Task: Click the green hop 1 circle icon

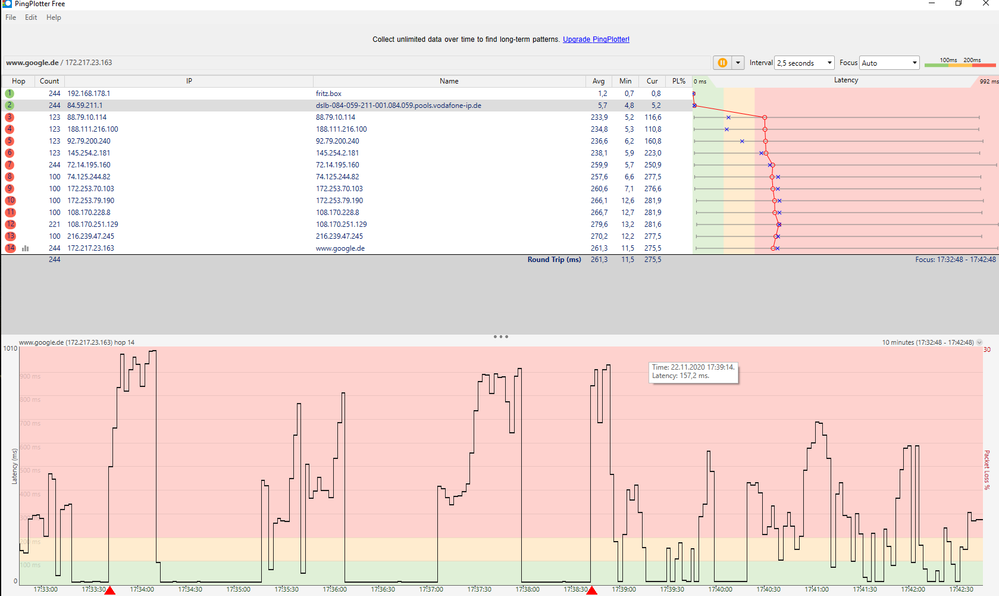Action: [9, 93]
